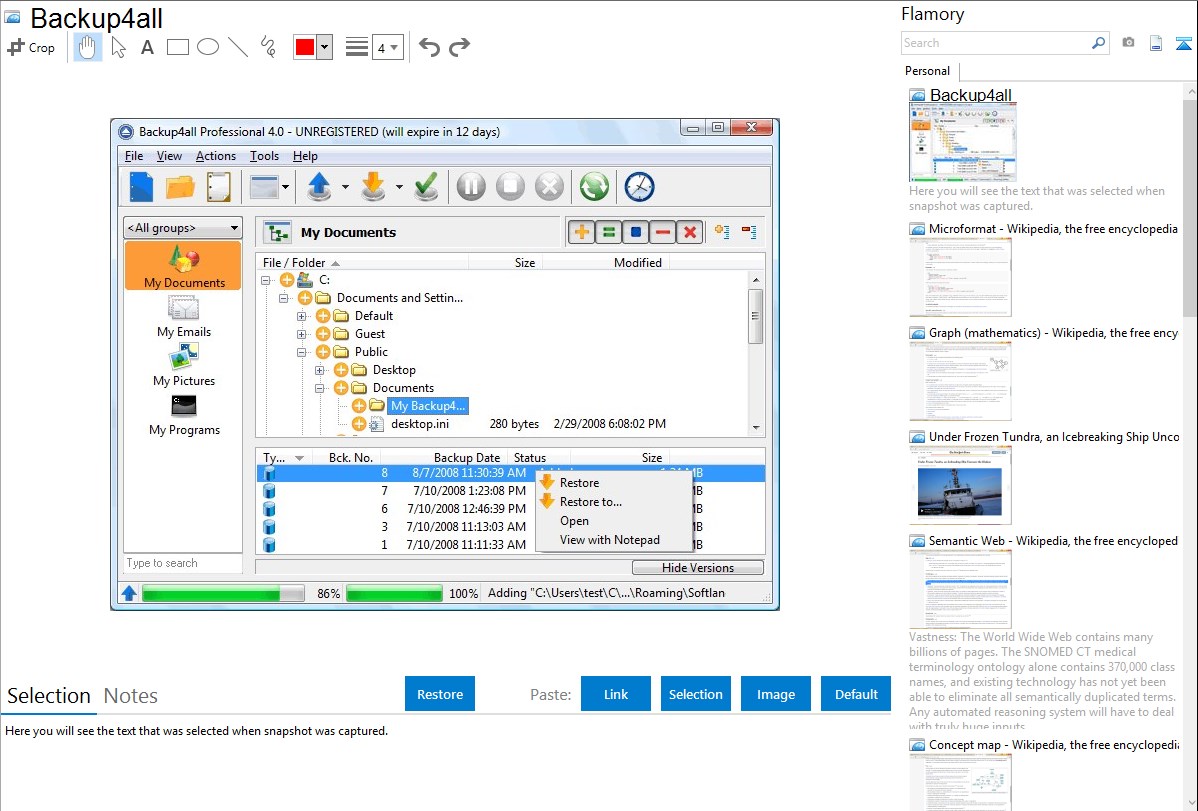Viewport: 1198px width, 811px height.
Task: Open the Backup4all snapshot thumbnail
Action: (x=963, y=142)
